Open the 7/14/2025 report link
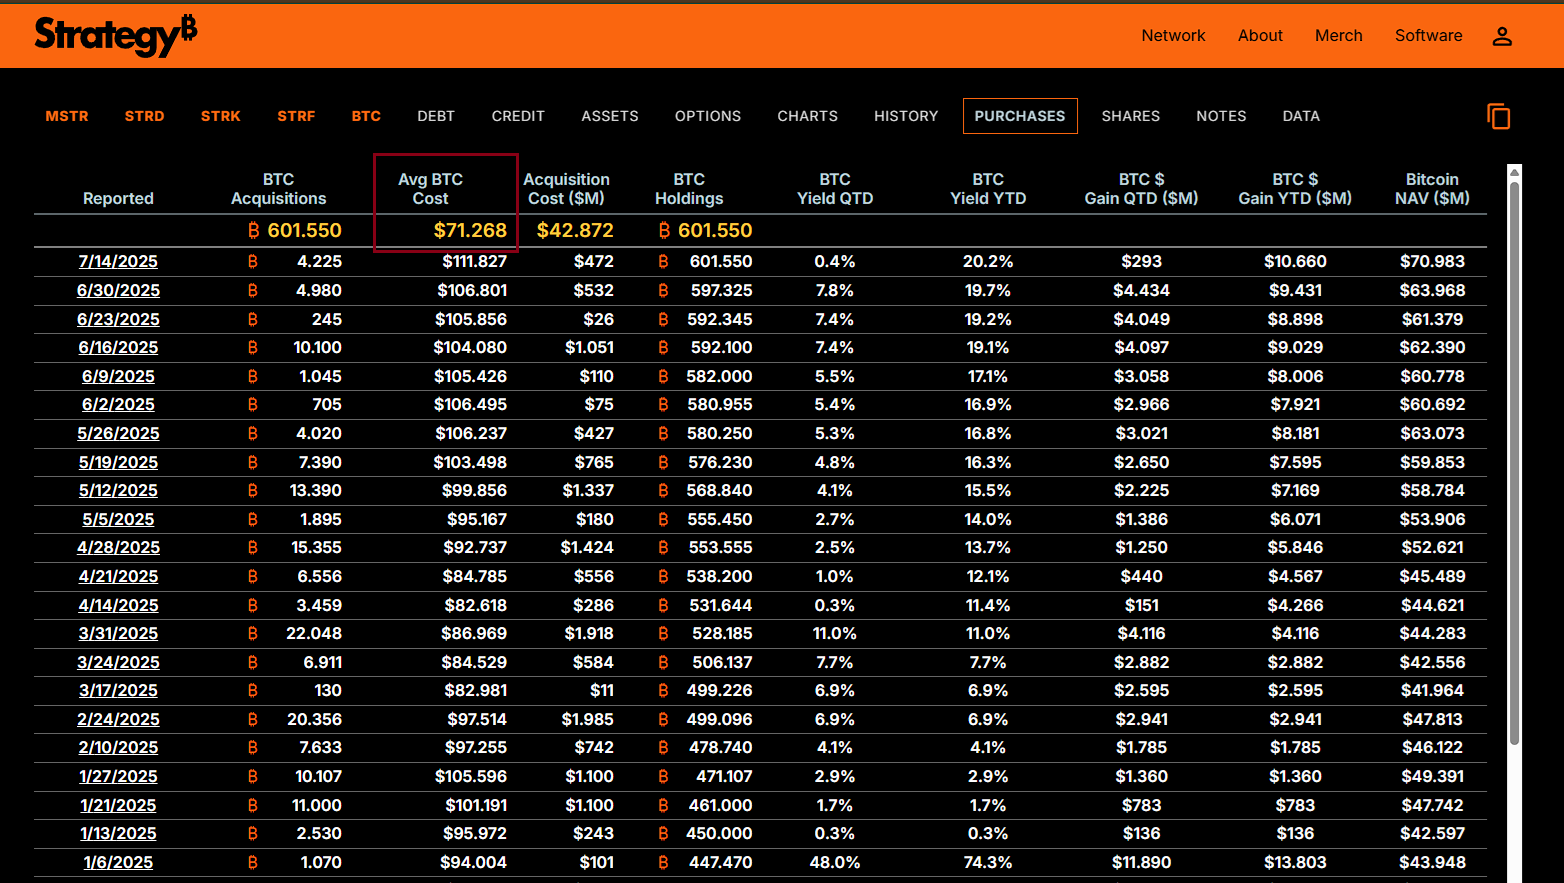 click(118, 262)
